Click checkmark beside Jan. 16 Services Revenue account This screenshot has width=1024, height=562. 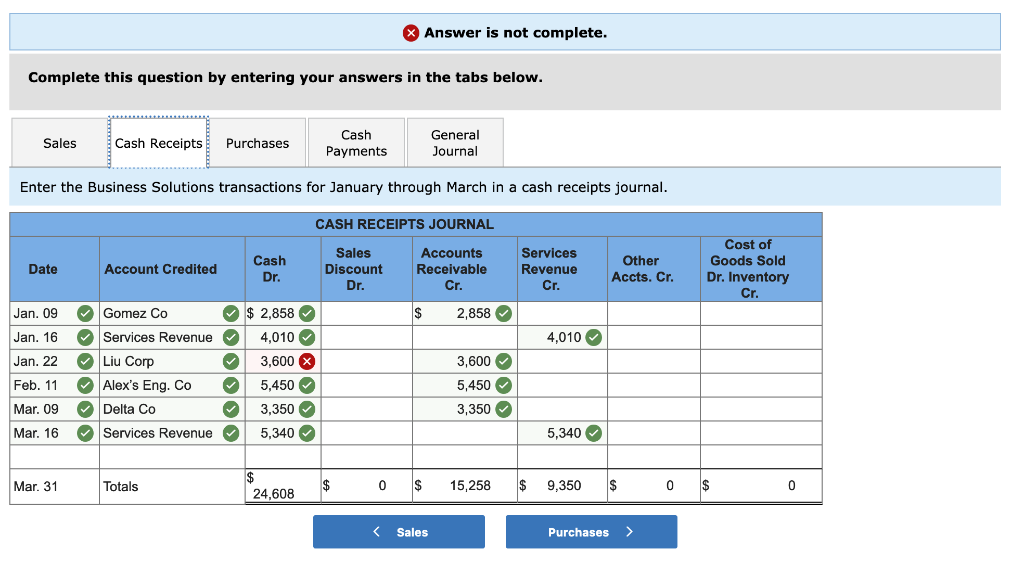pyautogui.click(x=231, y=337)
